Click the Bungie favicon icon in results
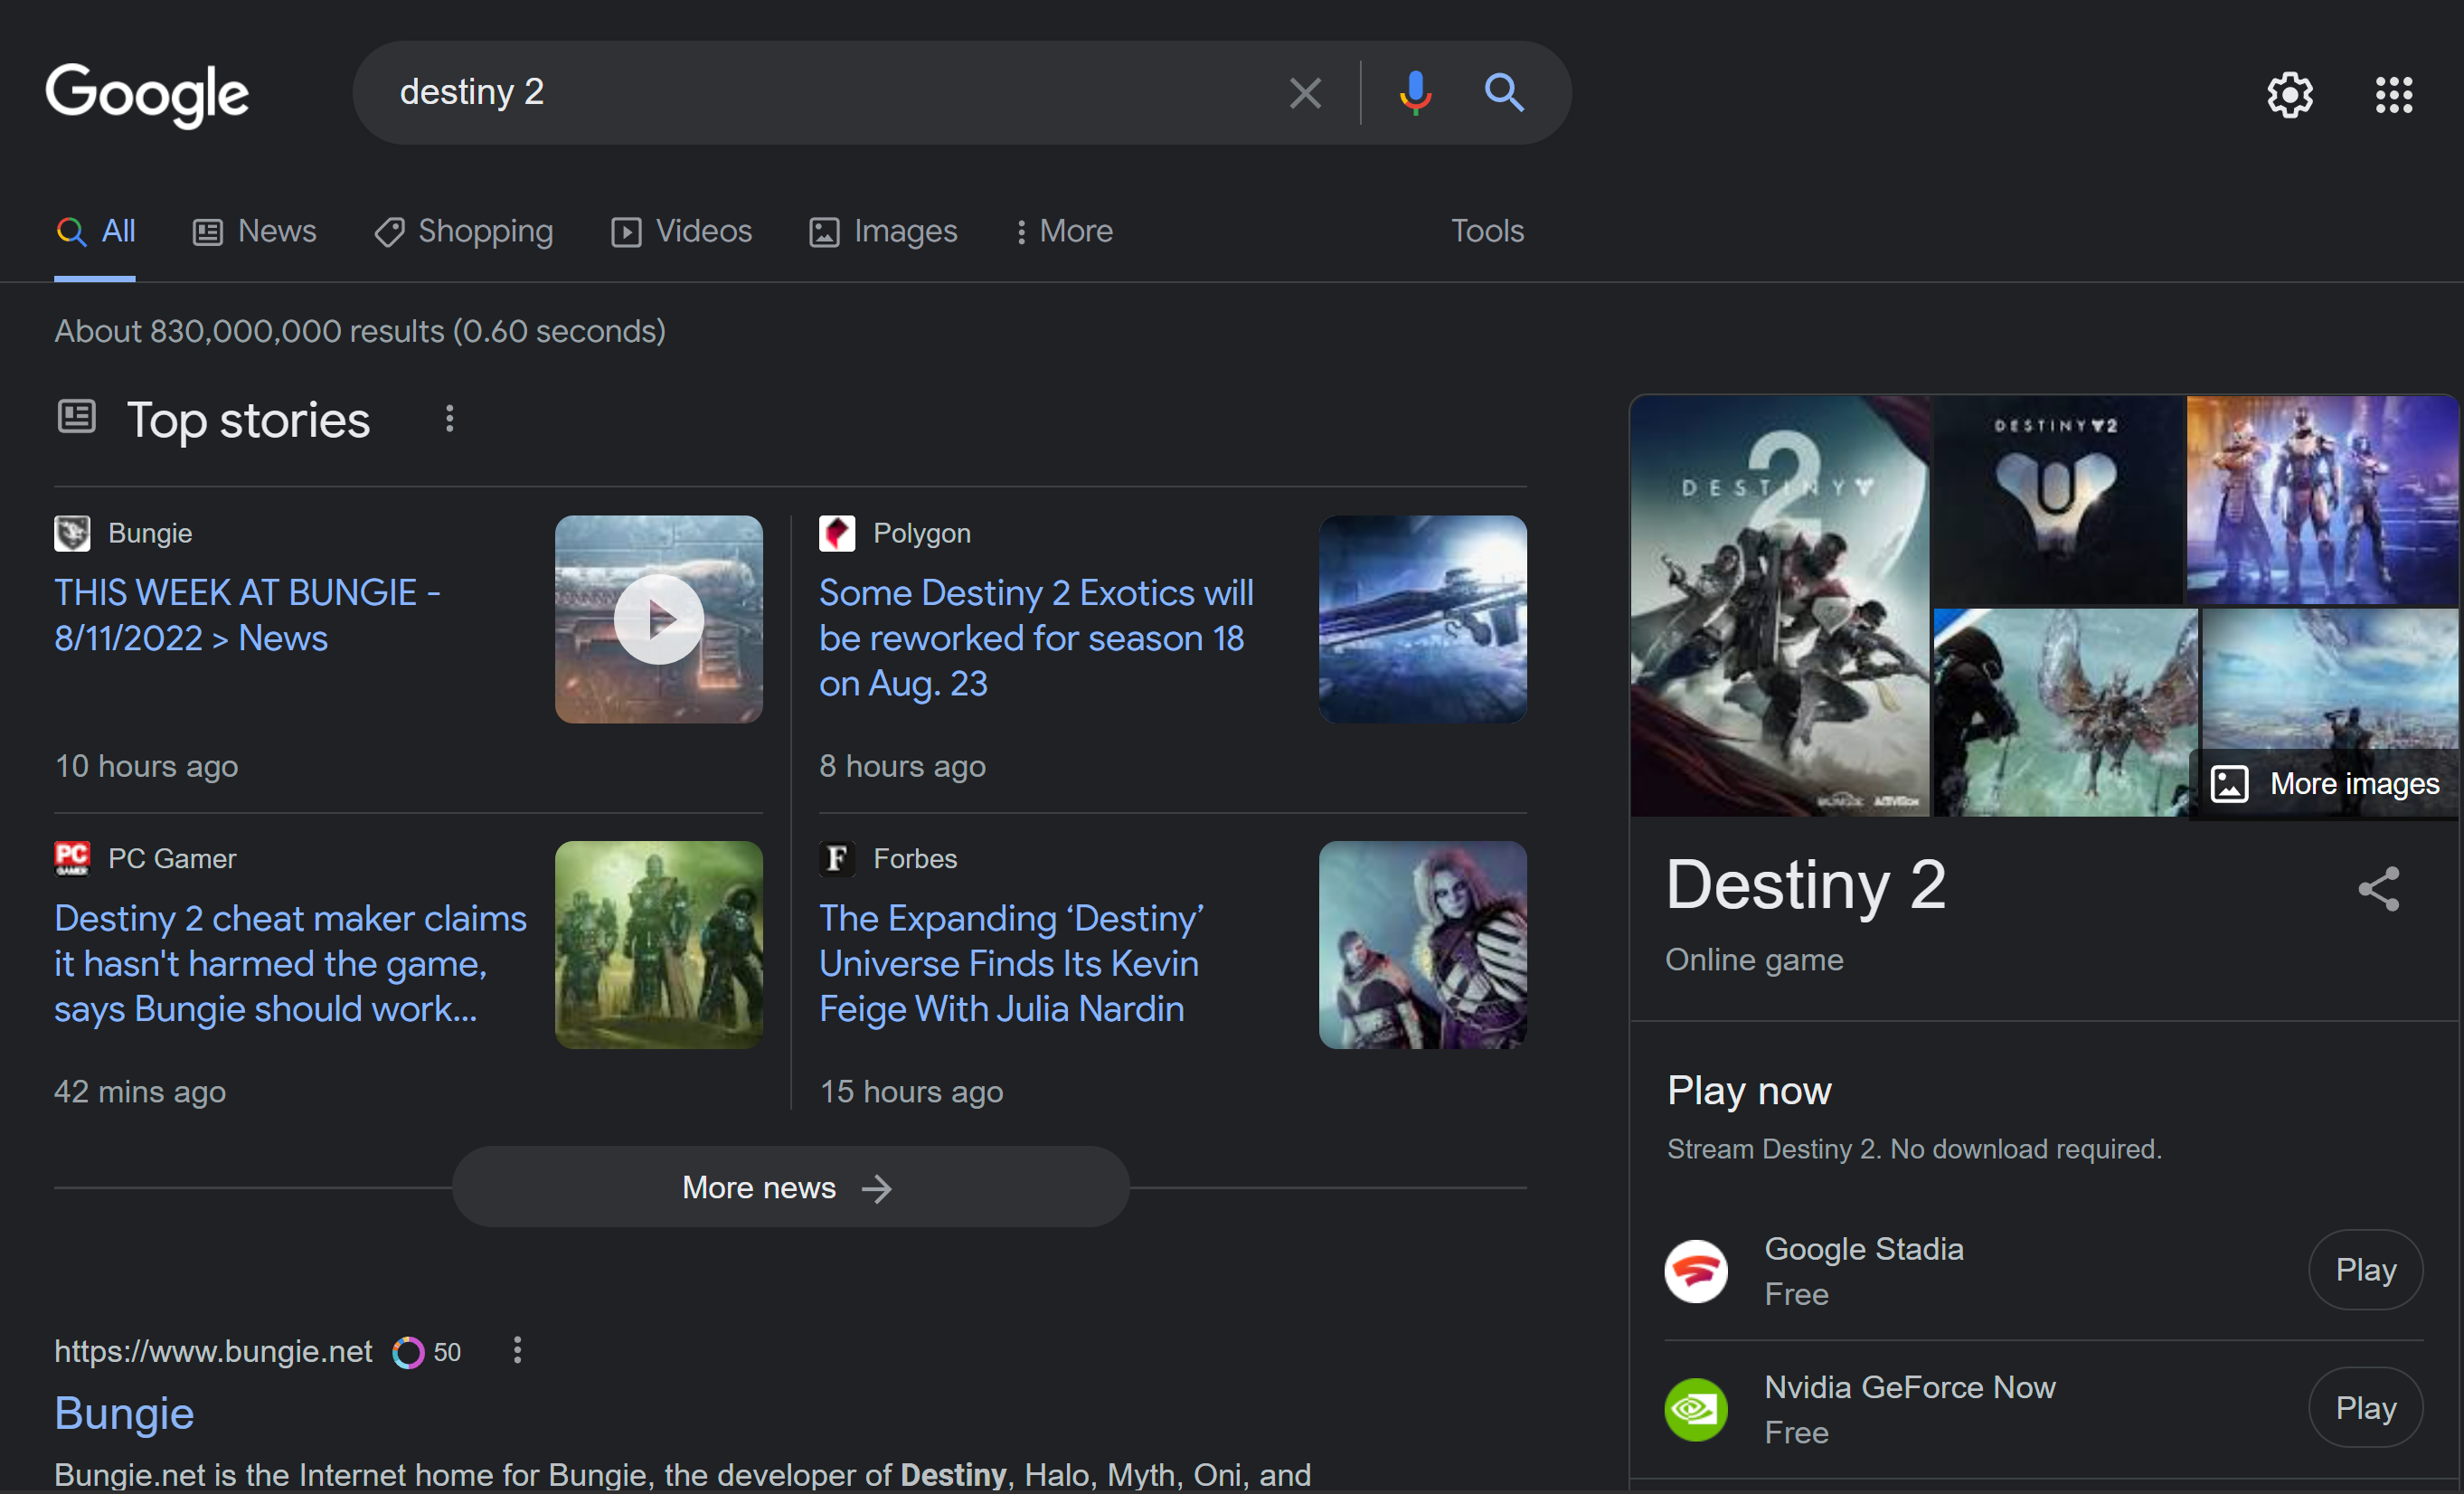Viewport: 2464px width, 1494px height. [x=72, y=532]
